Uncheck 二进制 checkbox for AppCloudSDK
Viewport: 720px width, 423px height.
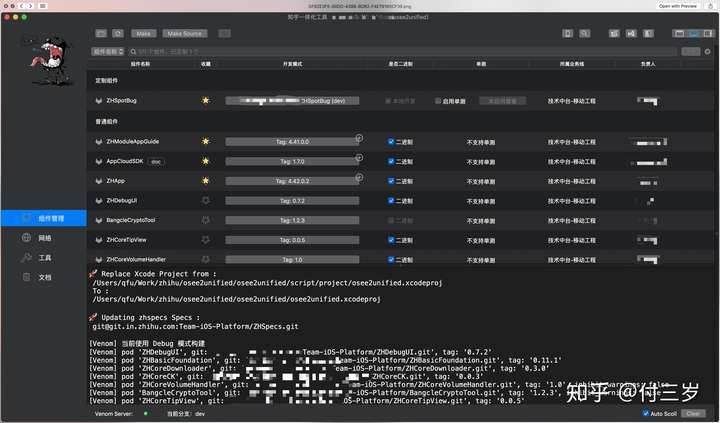[391, 162]
